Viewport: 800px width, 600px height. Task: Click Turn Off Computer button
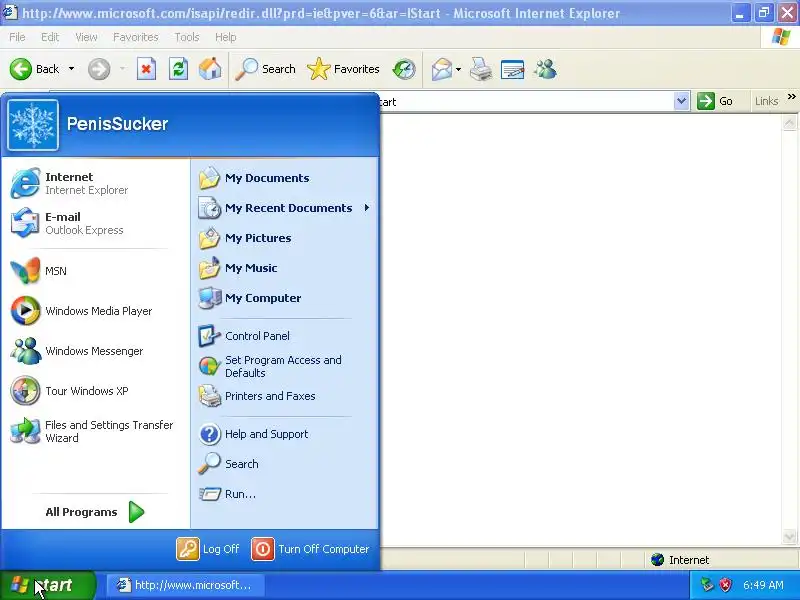310,549
